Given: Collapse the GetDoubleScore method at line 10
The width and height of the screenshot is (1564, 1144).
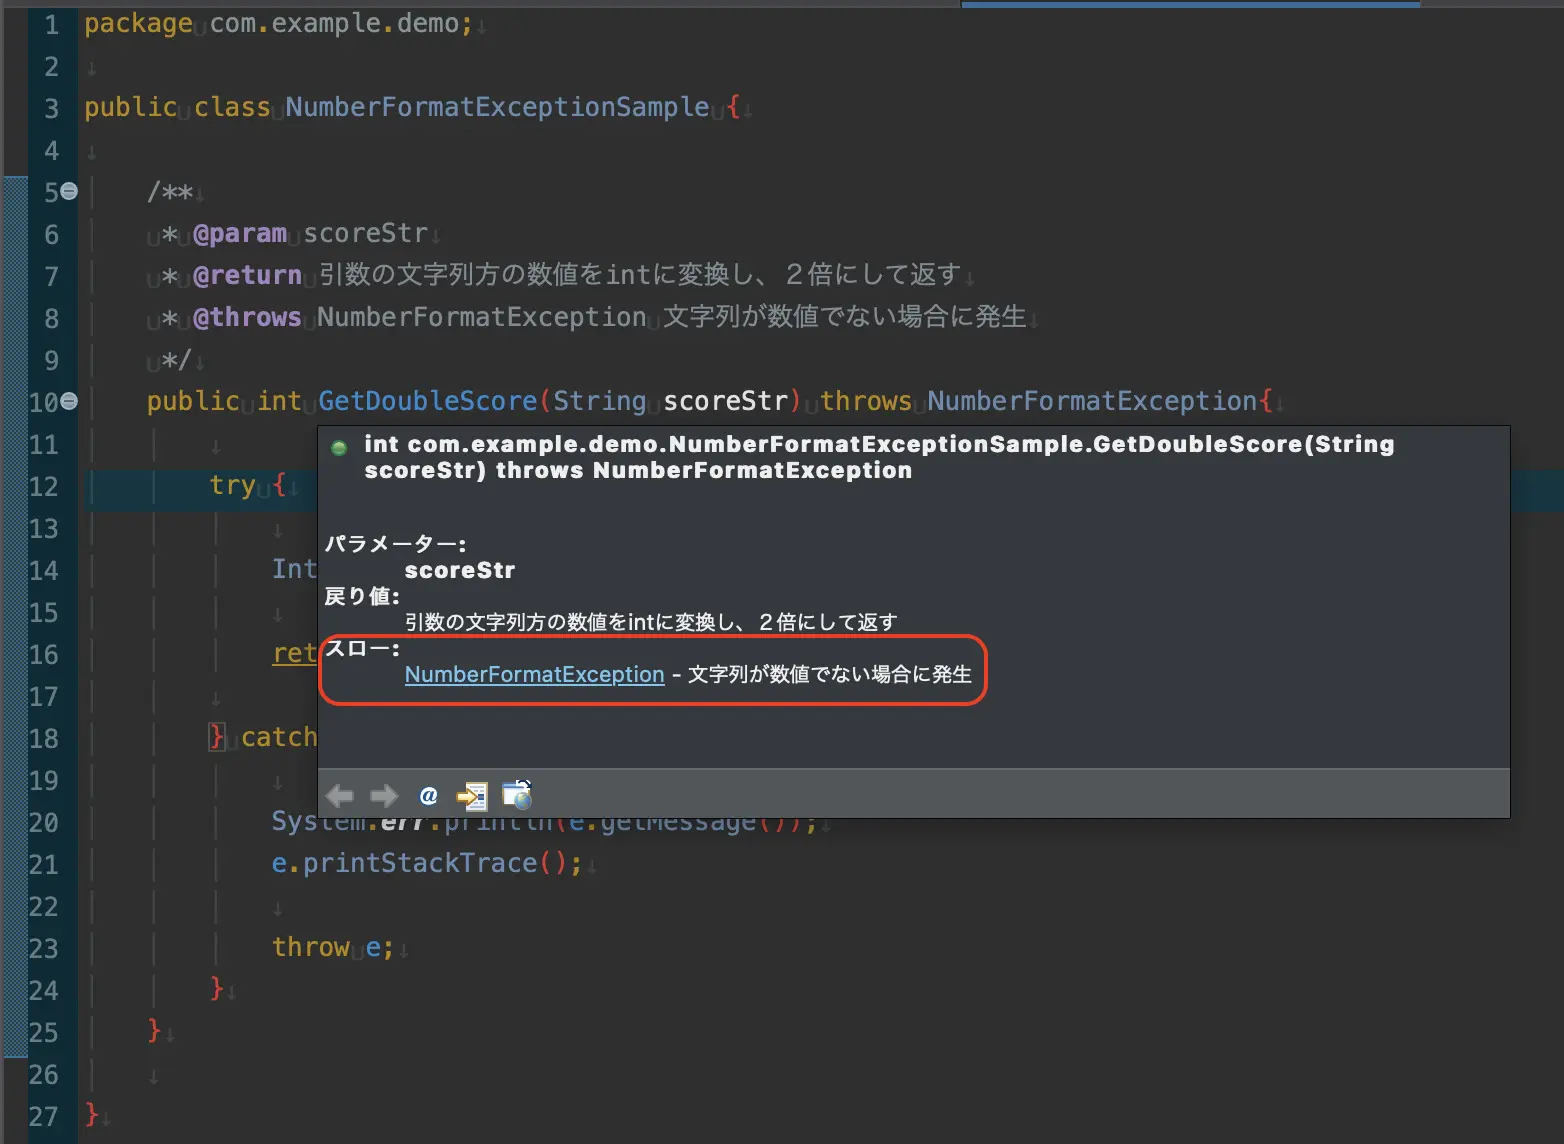Looking at the screenshot, I should point(67,400).
